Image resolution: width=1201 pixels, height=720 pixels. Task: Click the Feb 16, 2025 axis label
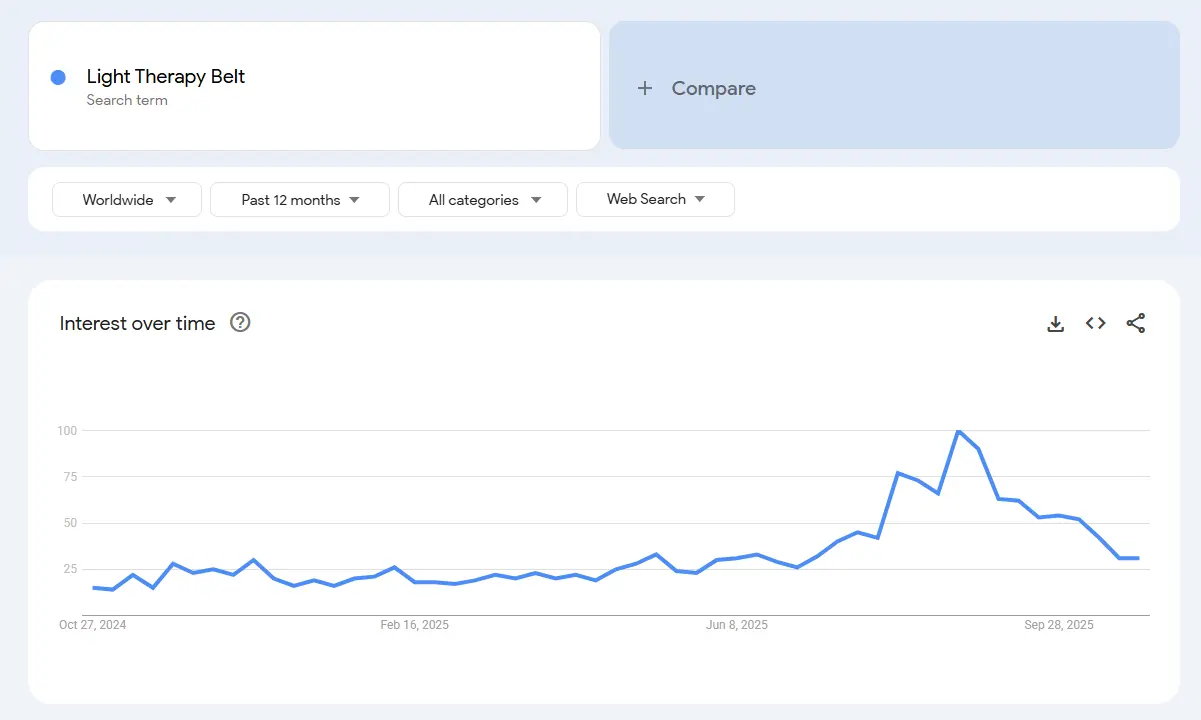(415, 625)
